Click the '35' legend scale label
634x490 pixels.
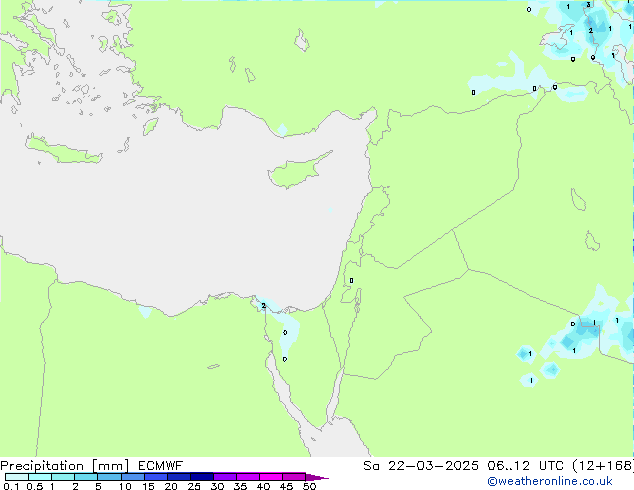tap(240, 486)
